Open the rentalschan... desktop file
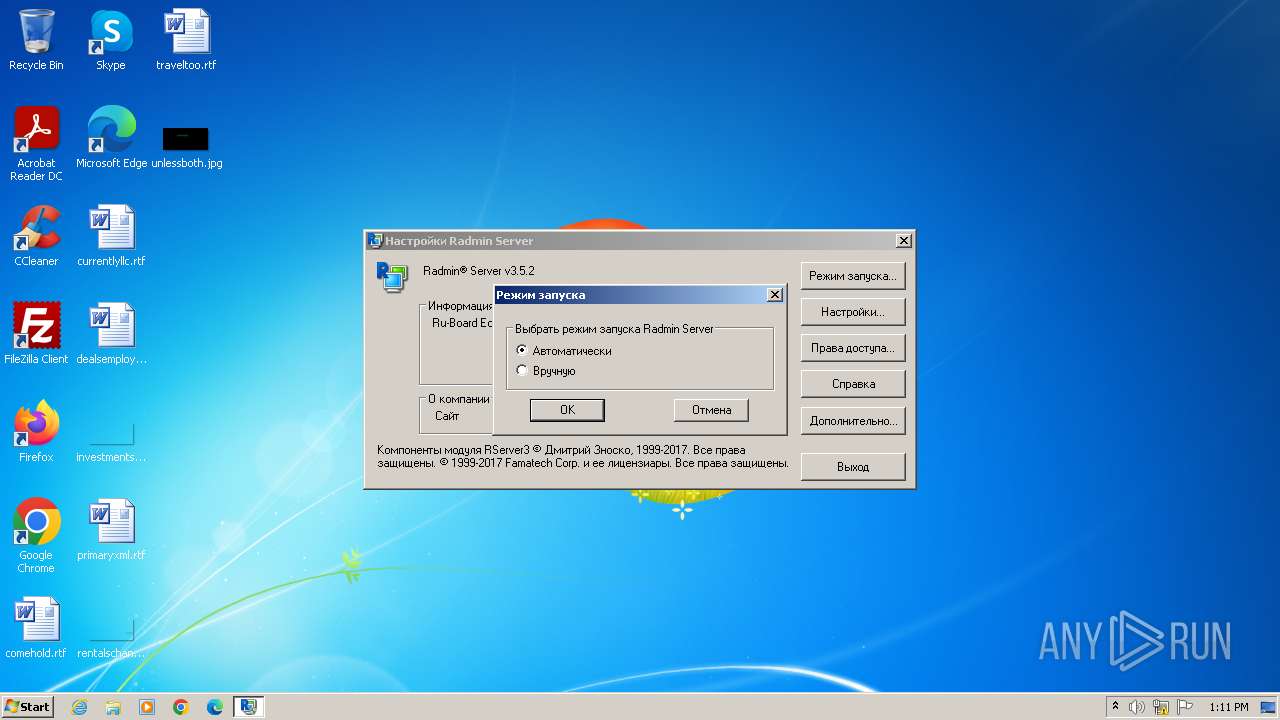The width and height of the screenshot is (1280, 720). pos(111,638)
